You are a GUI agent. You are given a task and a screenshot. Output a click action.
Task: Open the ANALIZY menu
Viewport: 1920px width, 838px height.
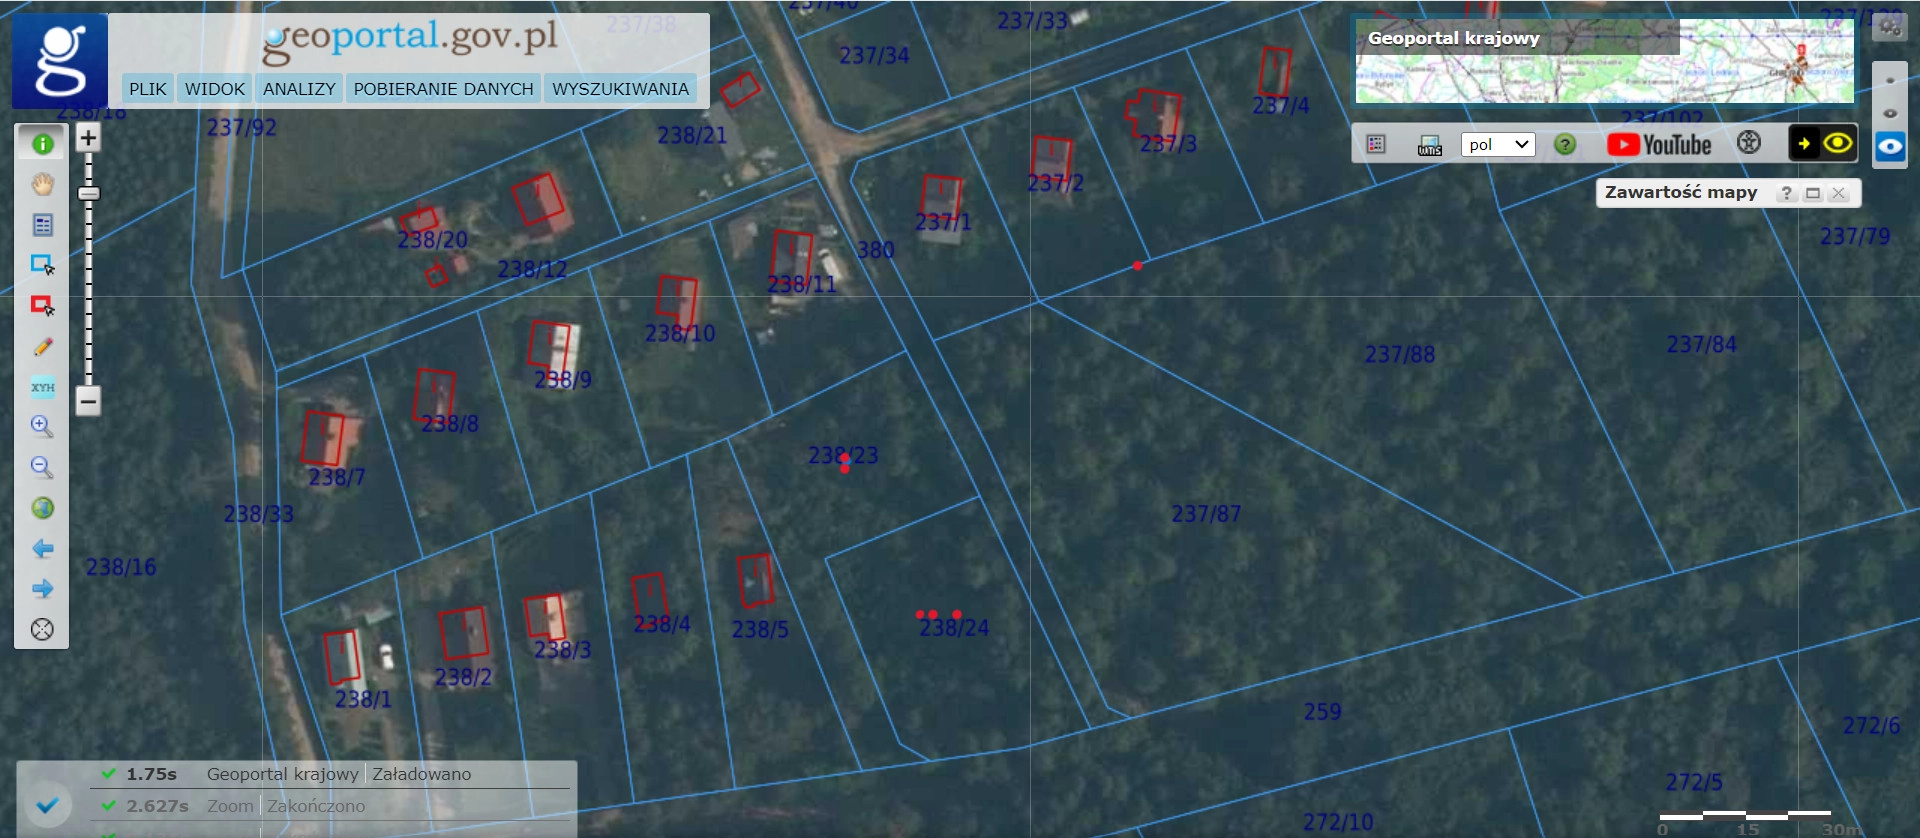click(299, 89)
